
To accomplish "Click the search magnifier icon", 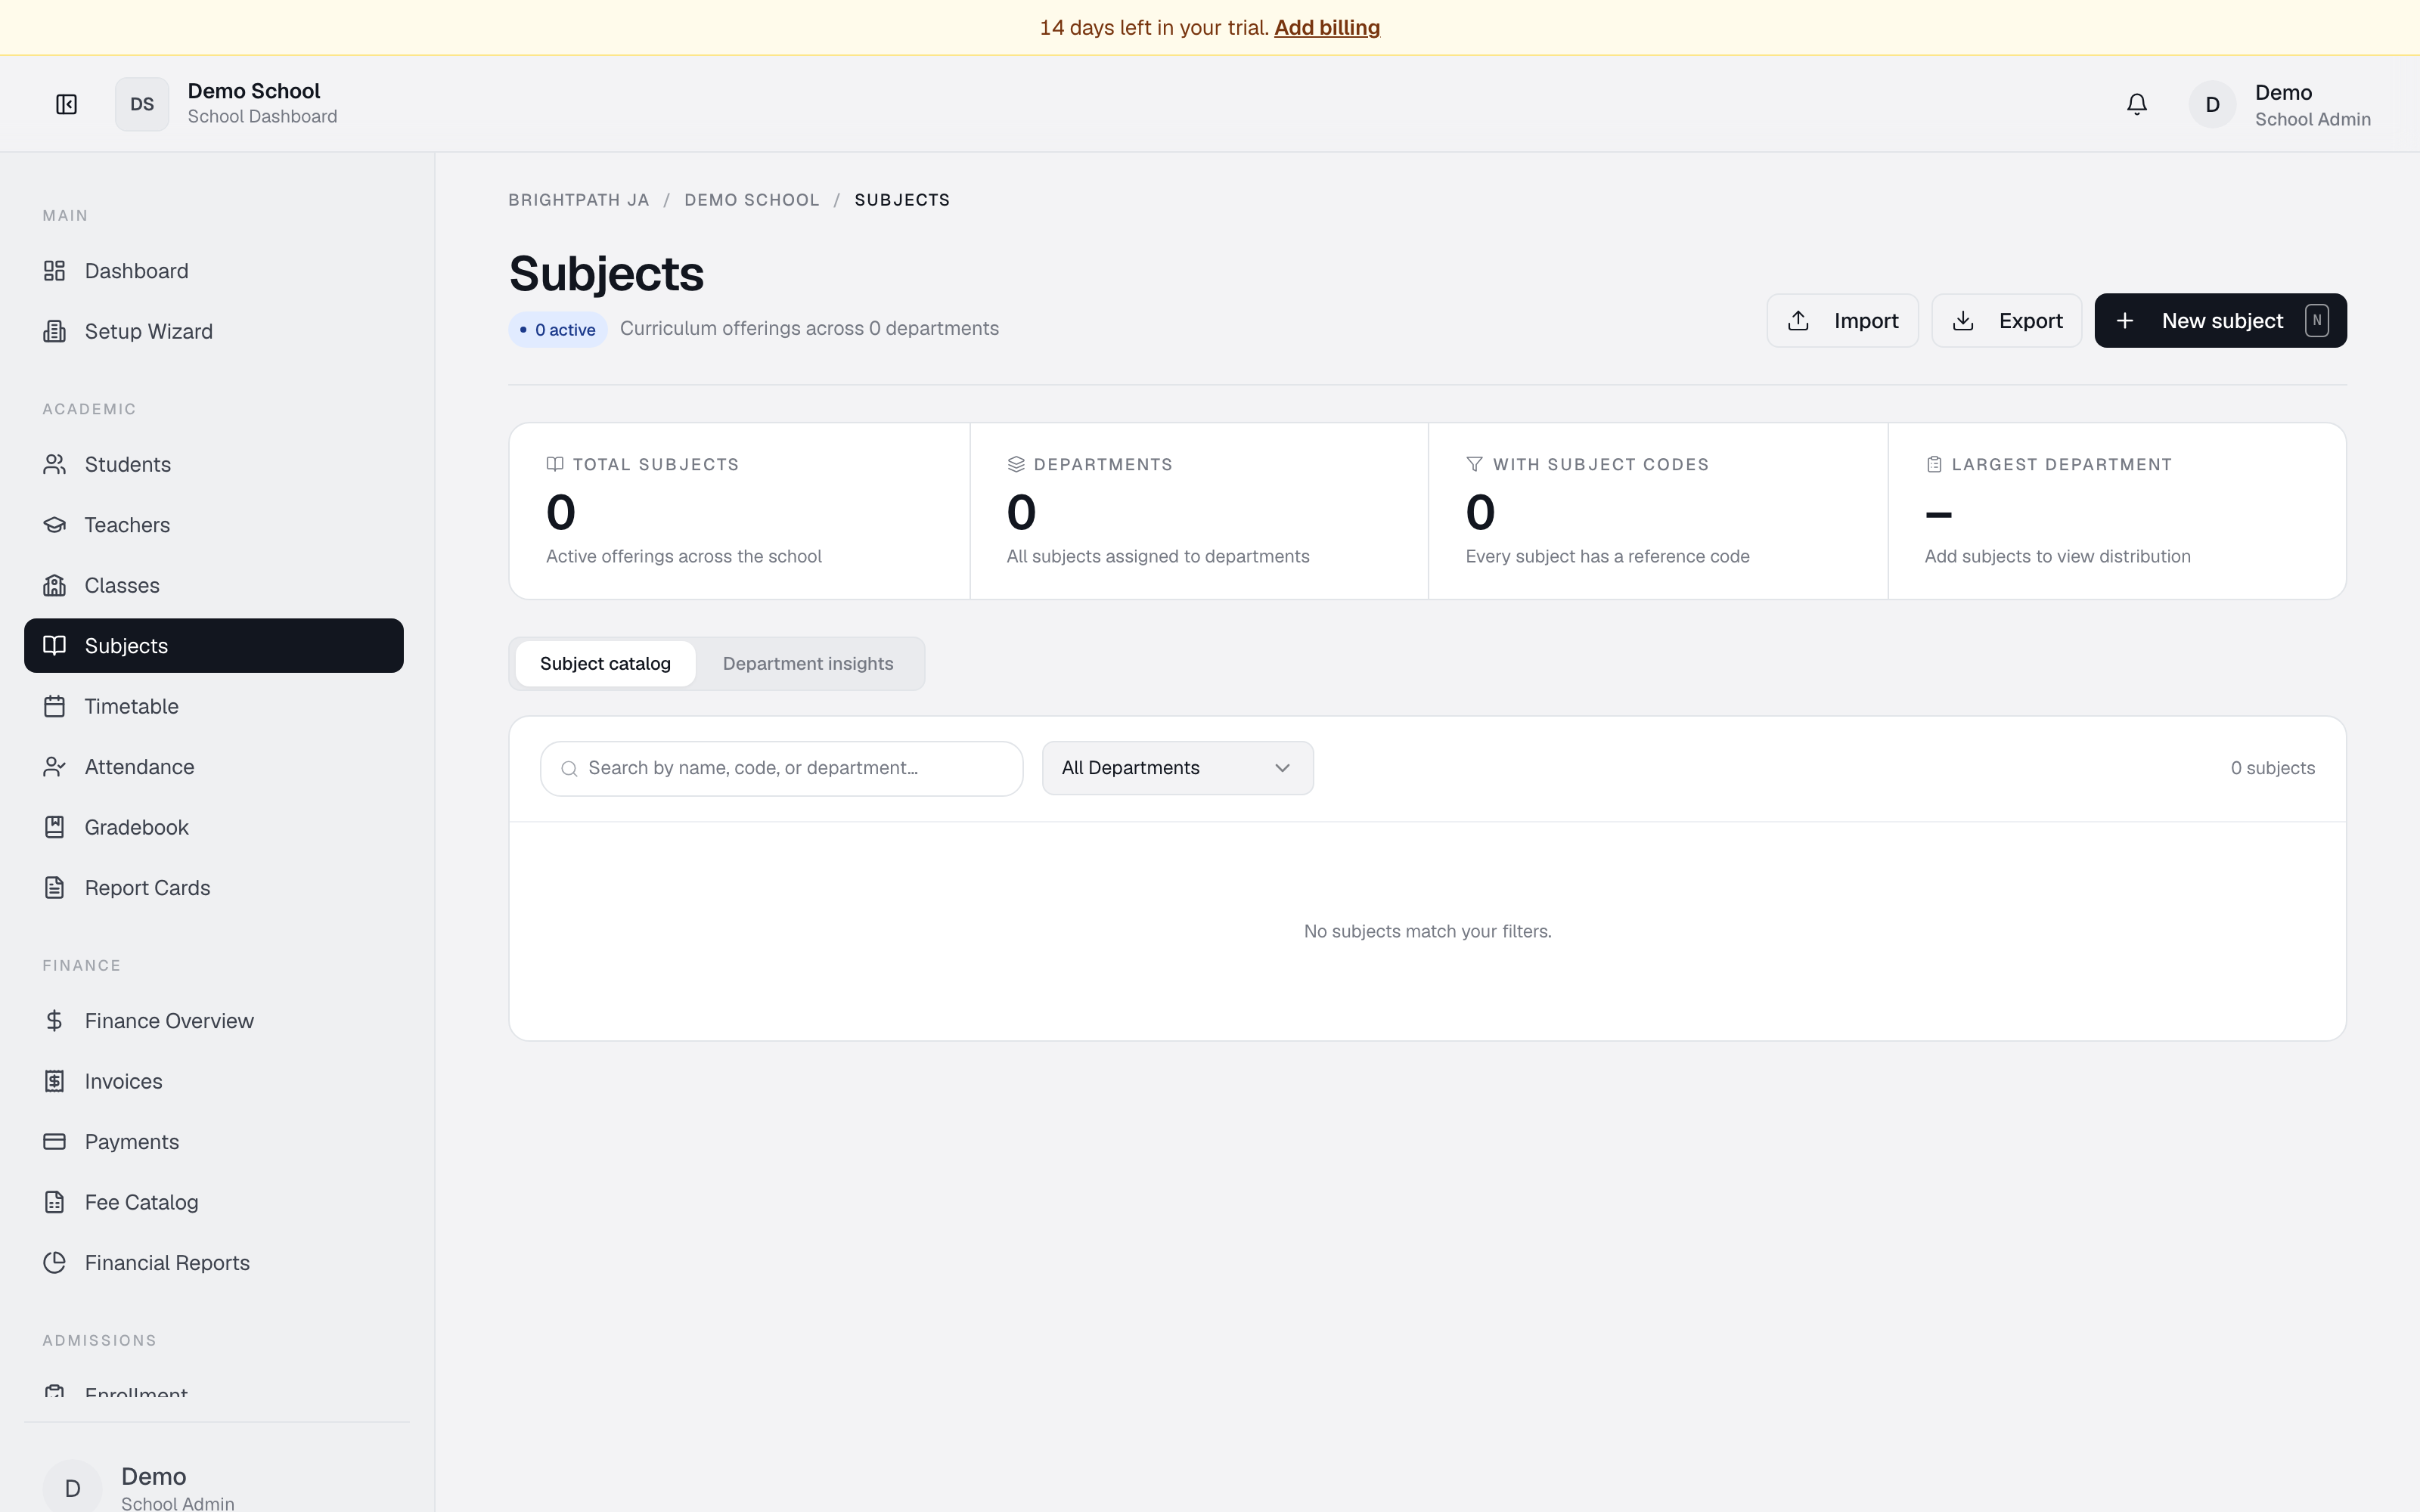I will (x=569, y=768).
